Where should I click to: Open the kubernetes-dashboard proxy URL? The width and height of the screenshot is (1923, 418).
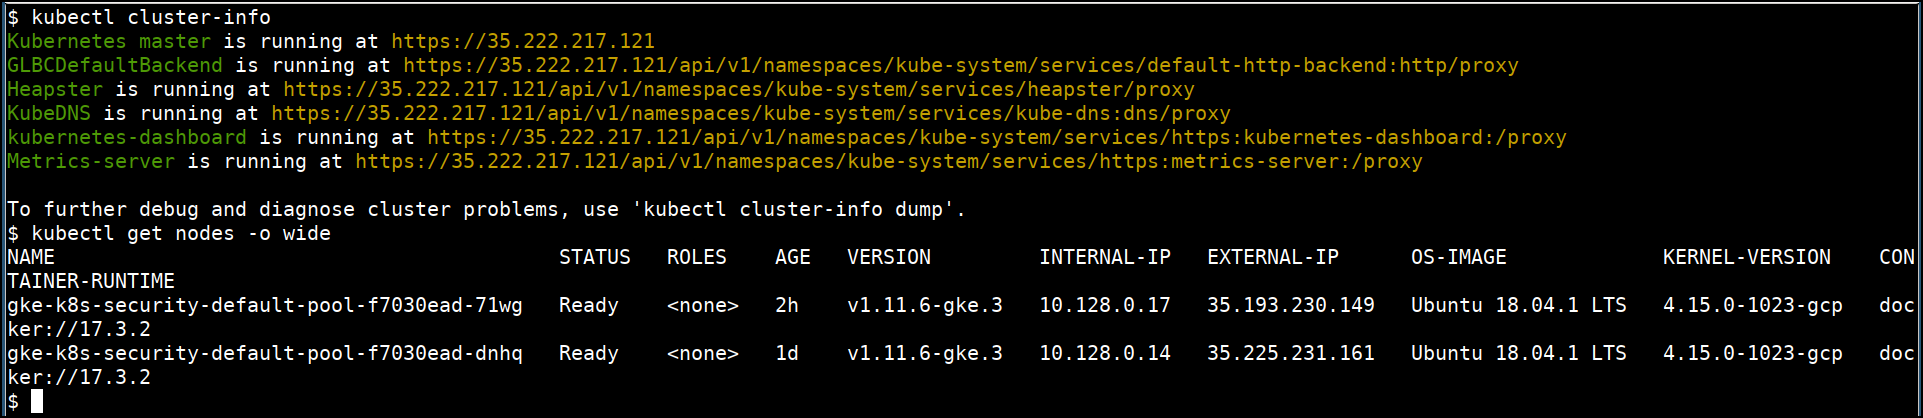tap(997, 138)
